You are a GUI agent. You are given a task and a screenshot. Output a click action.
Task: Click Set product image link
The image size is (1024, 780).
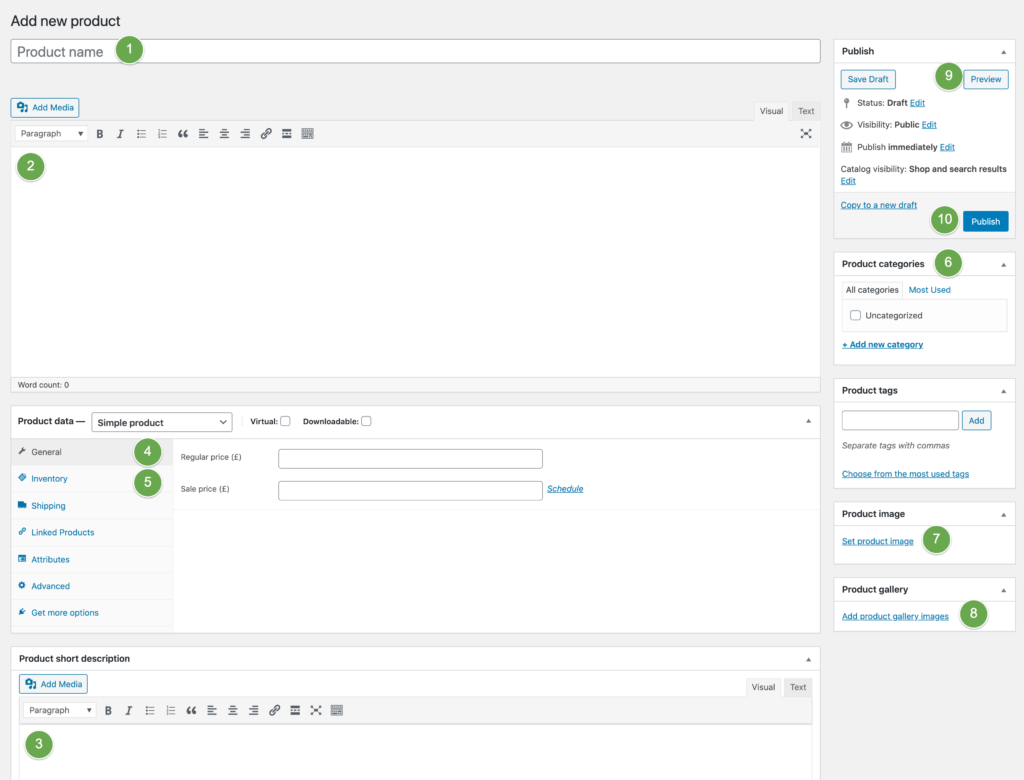pyautogui.click(x=877, y=540)
